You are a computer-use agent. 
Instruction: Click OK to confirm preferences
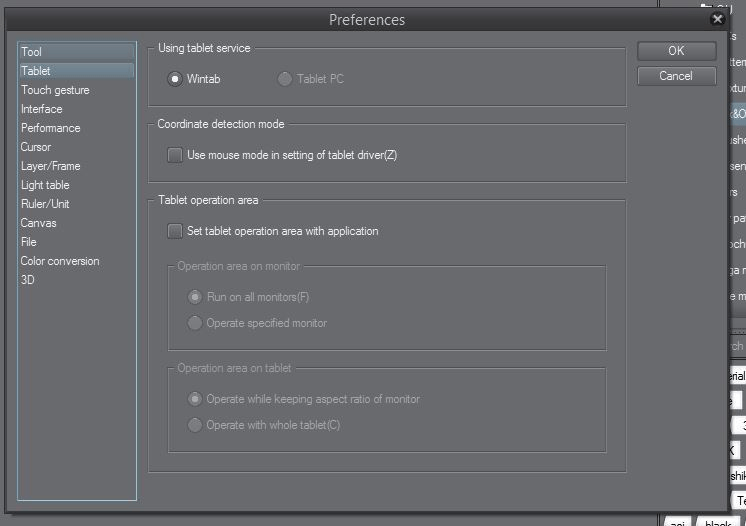coord(676,51)
